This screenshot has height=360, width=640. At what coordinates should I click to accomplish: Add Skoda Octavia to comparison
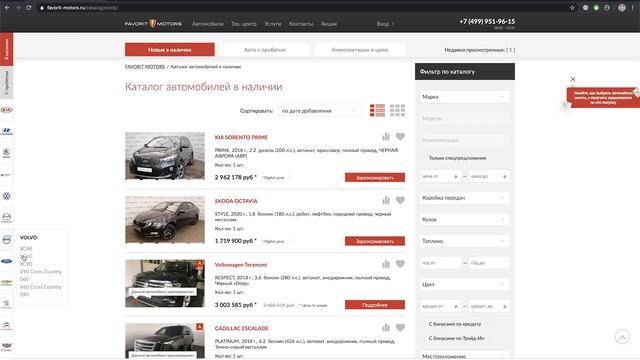point(386,200)
